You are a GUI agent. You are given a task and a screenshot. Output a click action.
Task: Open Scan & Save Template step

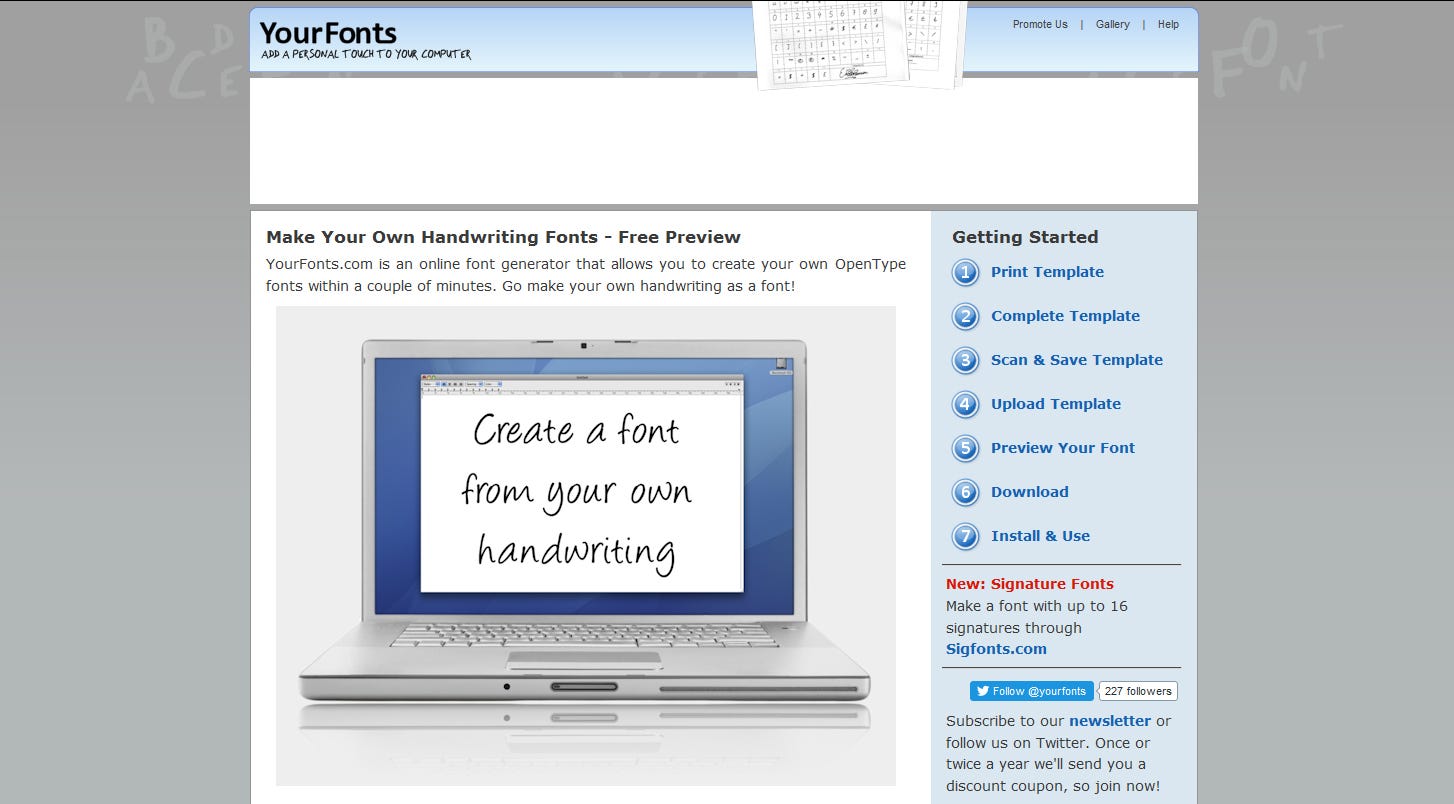pos(1077,360)
